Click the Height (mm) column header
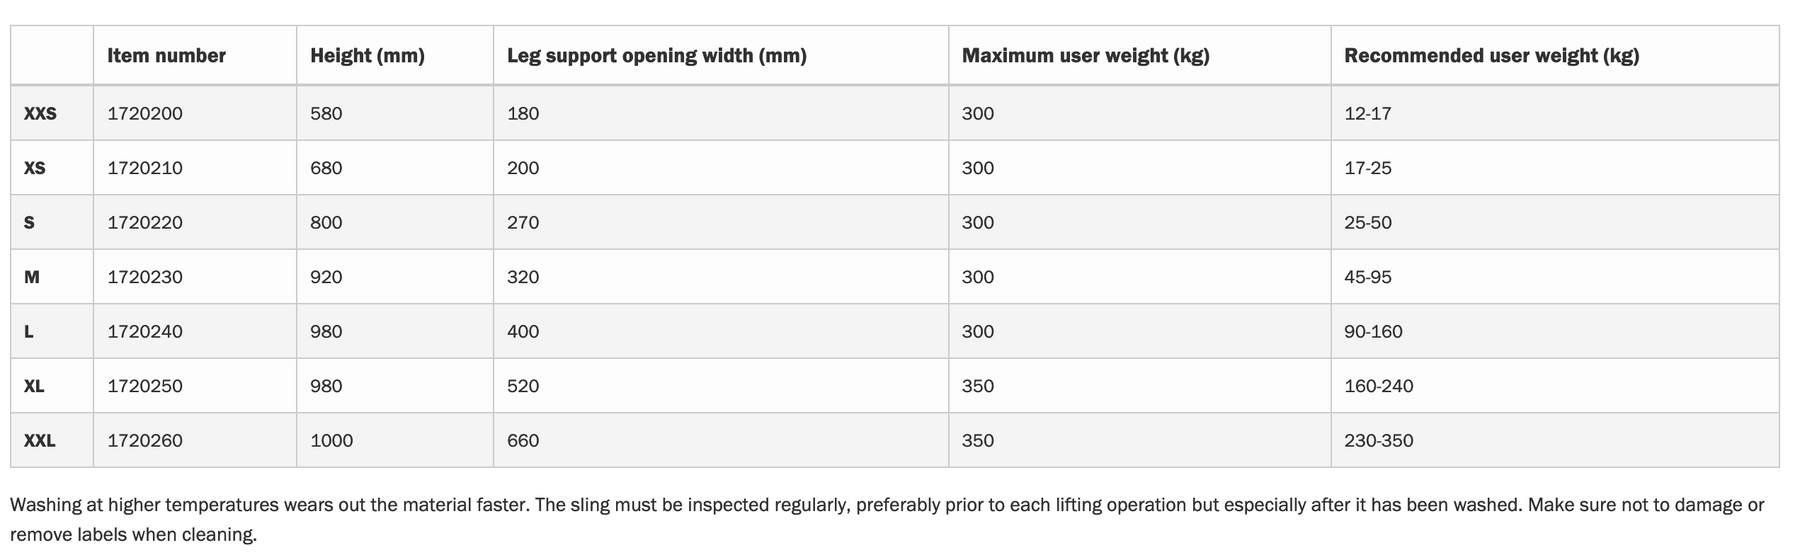This screenshot has width=1800, height=555. point(367,56)
